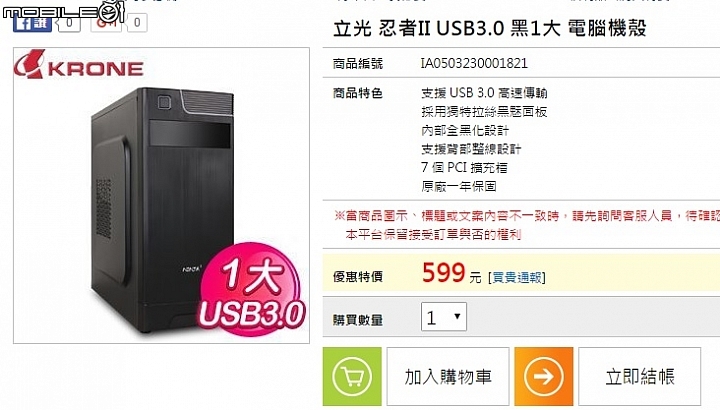
Task: Click the Mobile01 watermark logo
Action: (64, 10)
